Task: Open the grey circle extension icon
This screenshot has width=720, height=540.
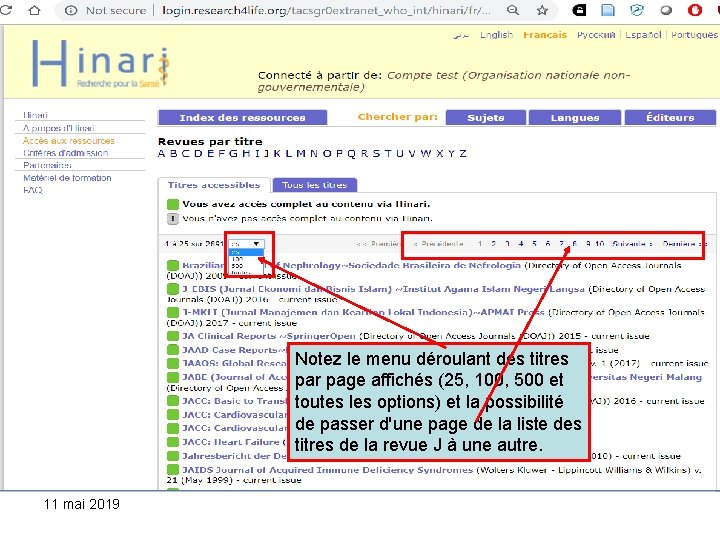Action: 666,10
